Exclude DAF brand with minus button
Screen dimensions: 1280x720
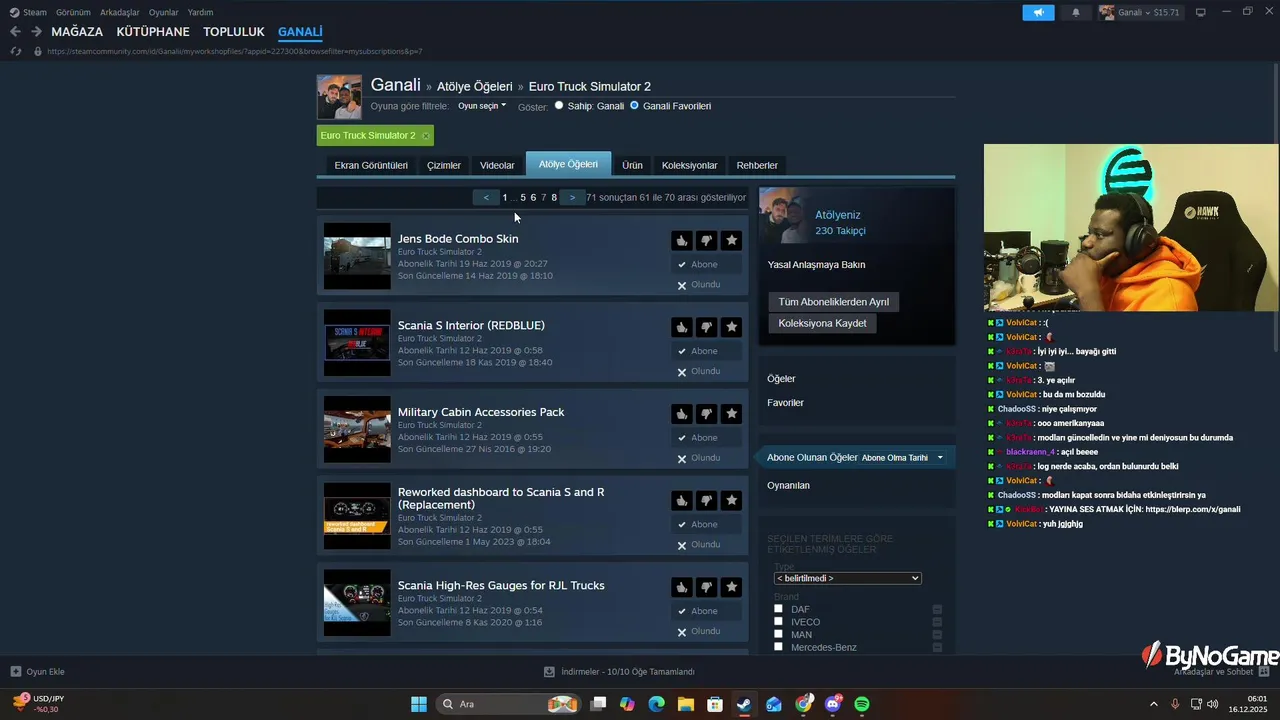tap(937, 609)
